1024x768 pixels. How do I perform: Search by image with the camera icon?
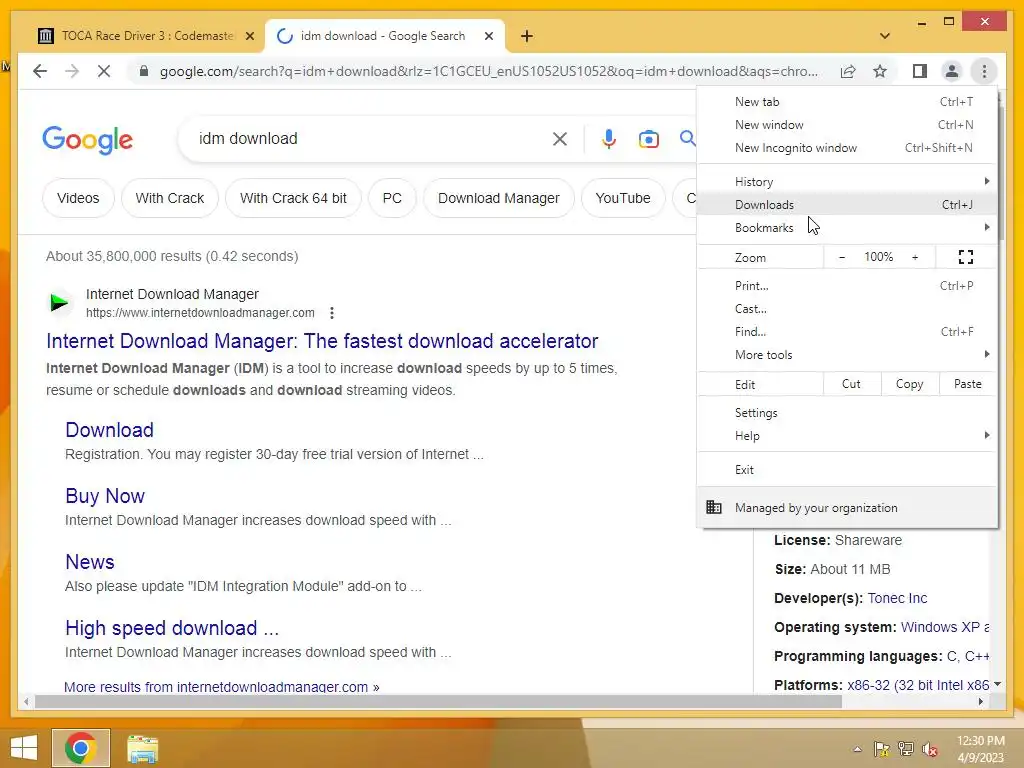coord(648,139)
